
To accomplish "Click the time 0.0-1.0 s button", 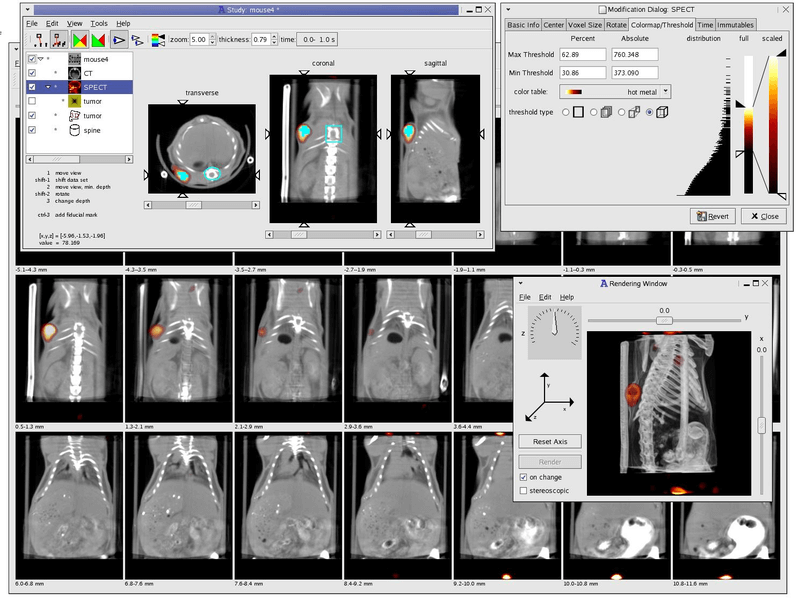I will [x=316, y=40].
